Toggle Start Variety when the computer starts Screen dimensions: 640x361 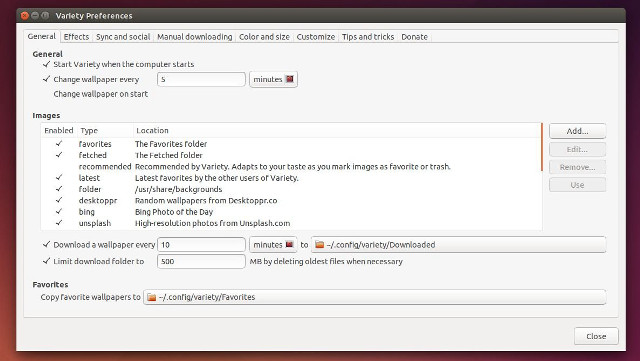[47, 64]
